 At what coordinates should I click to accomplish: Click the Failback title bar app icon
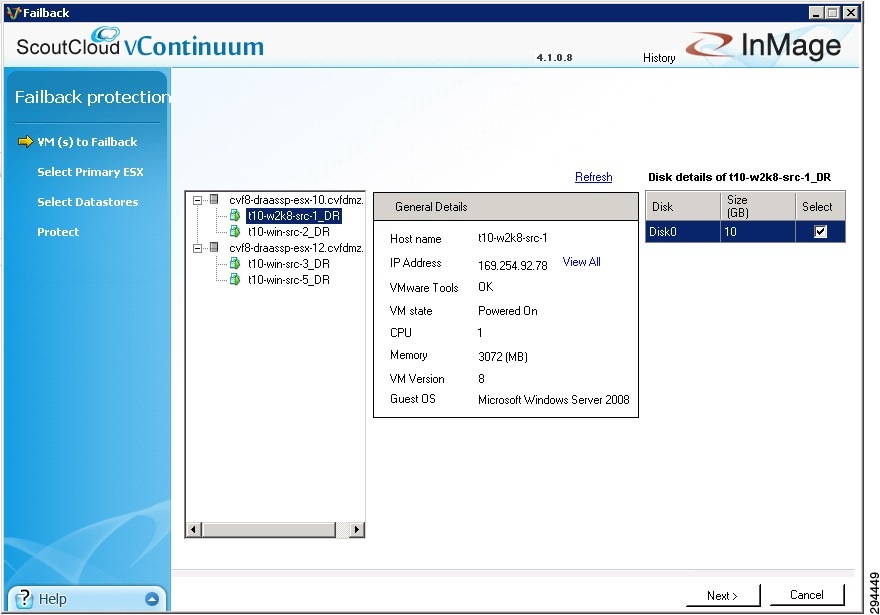click(13, 13)
